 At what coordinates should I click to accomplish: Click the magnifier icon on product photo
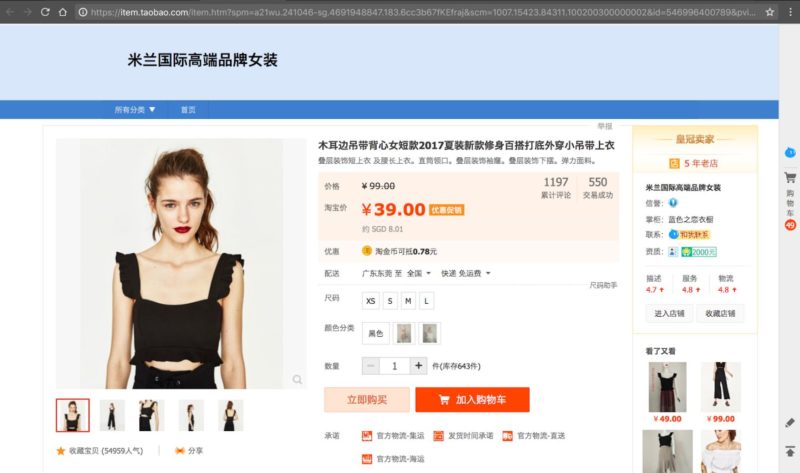coord(297,380)
